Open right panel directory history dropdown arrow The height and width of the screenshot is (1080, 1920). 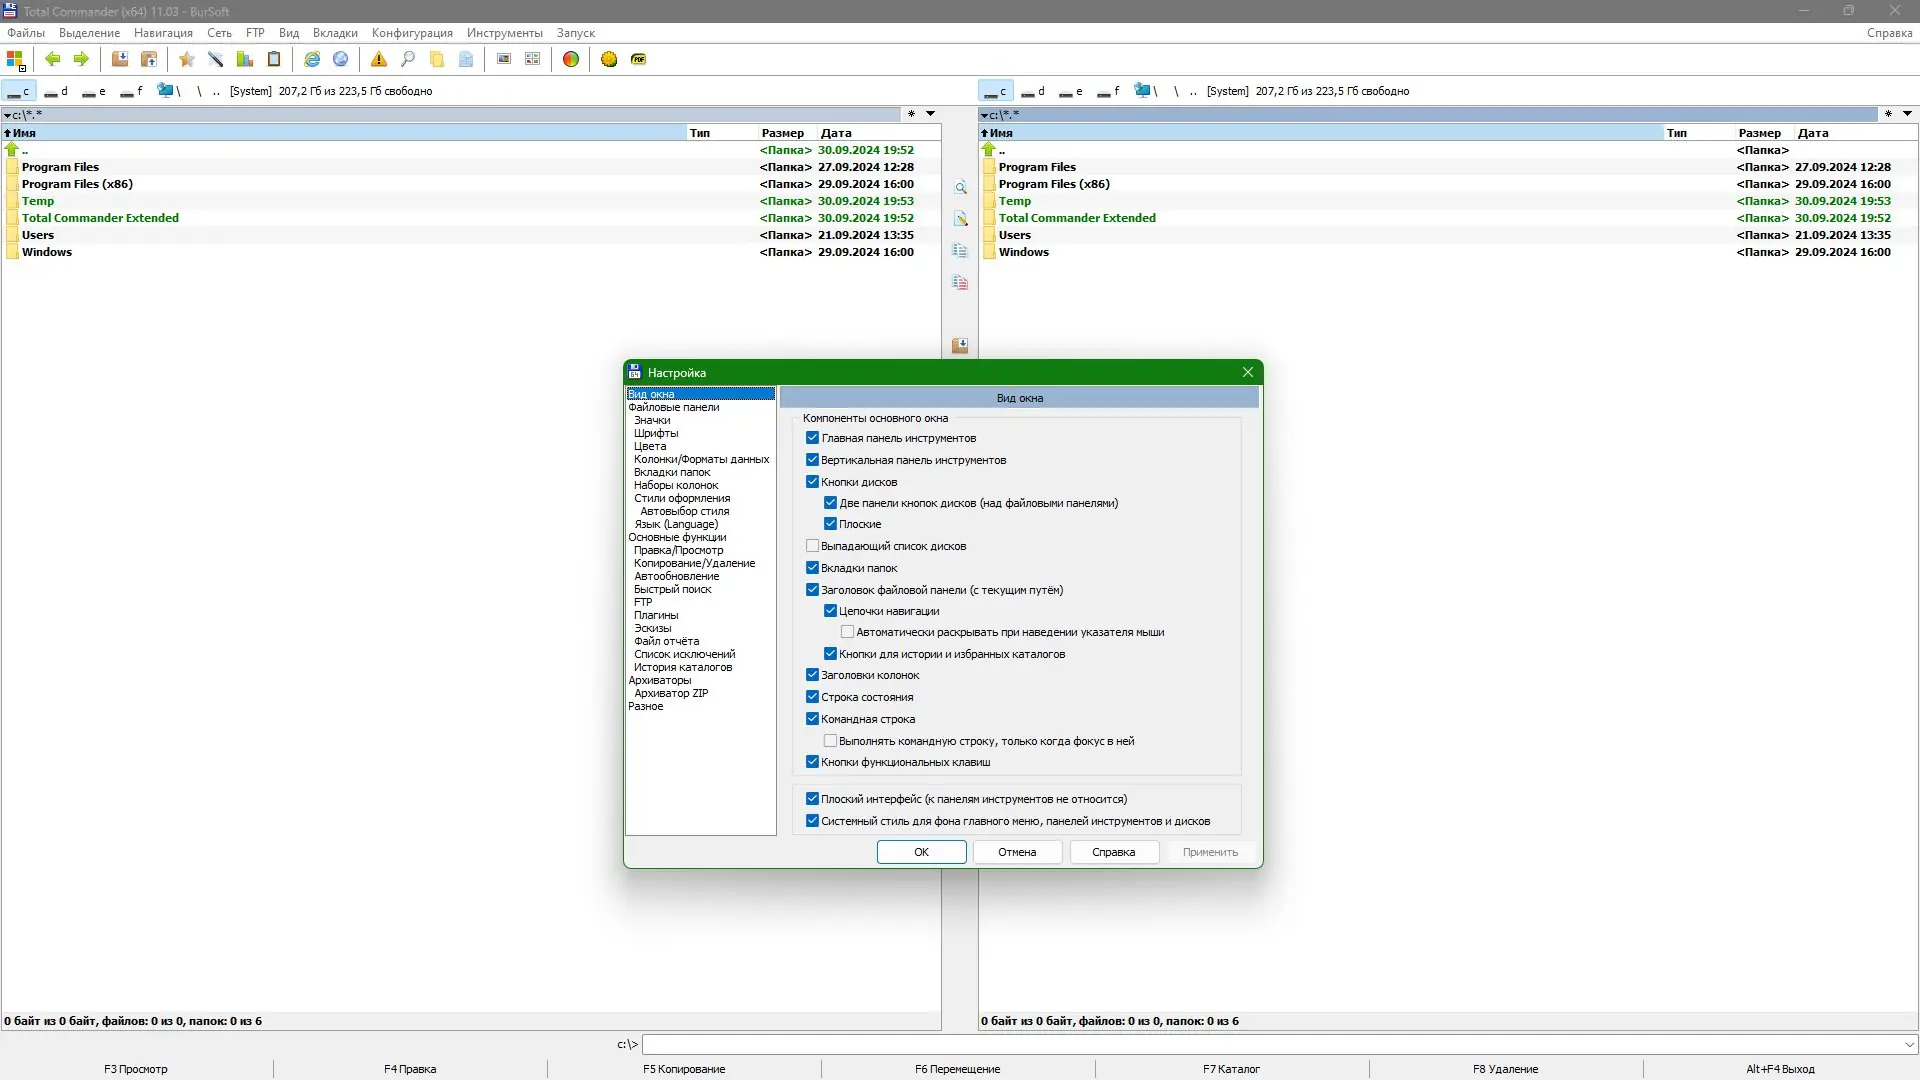click(1907, 114)
